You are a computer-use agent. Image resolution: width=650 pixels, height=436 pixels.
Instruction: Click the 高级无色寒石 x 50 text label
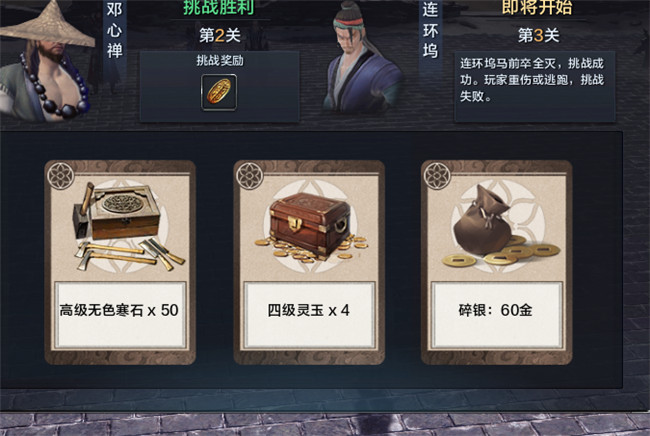[x=119, y=310]
